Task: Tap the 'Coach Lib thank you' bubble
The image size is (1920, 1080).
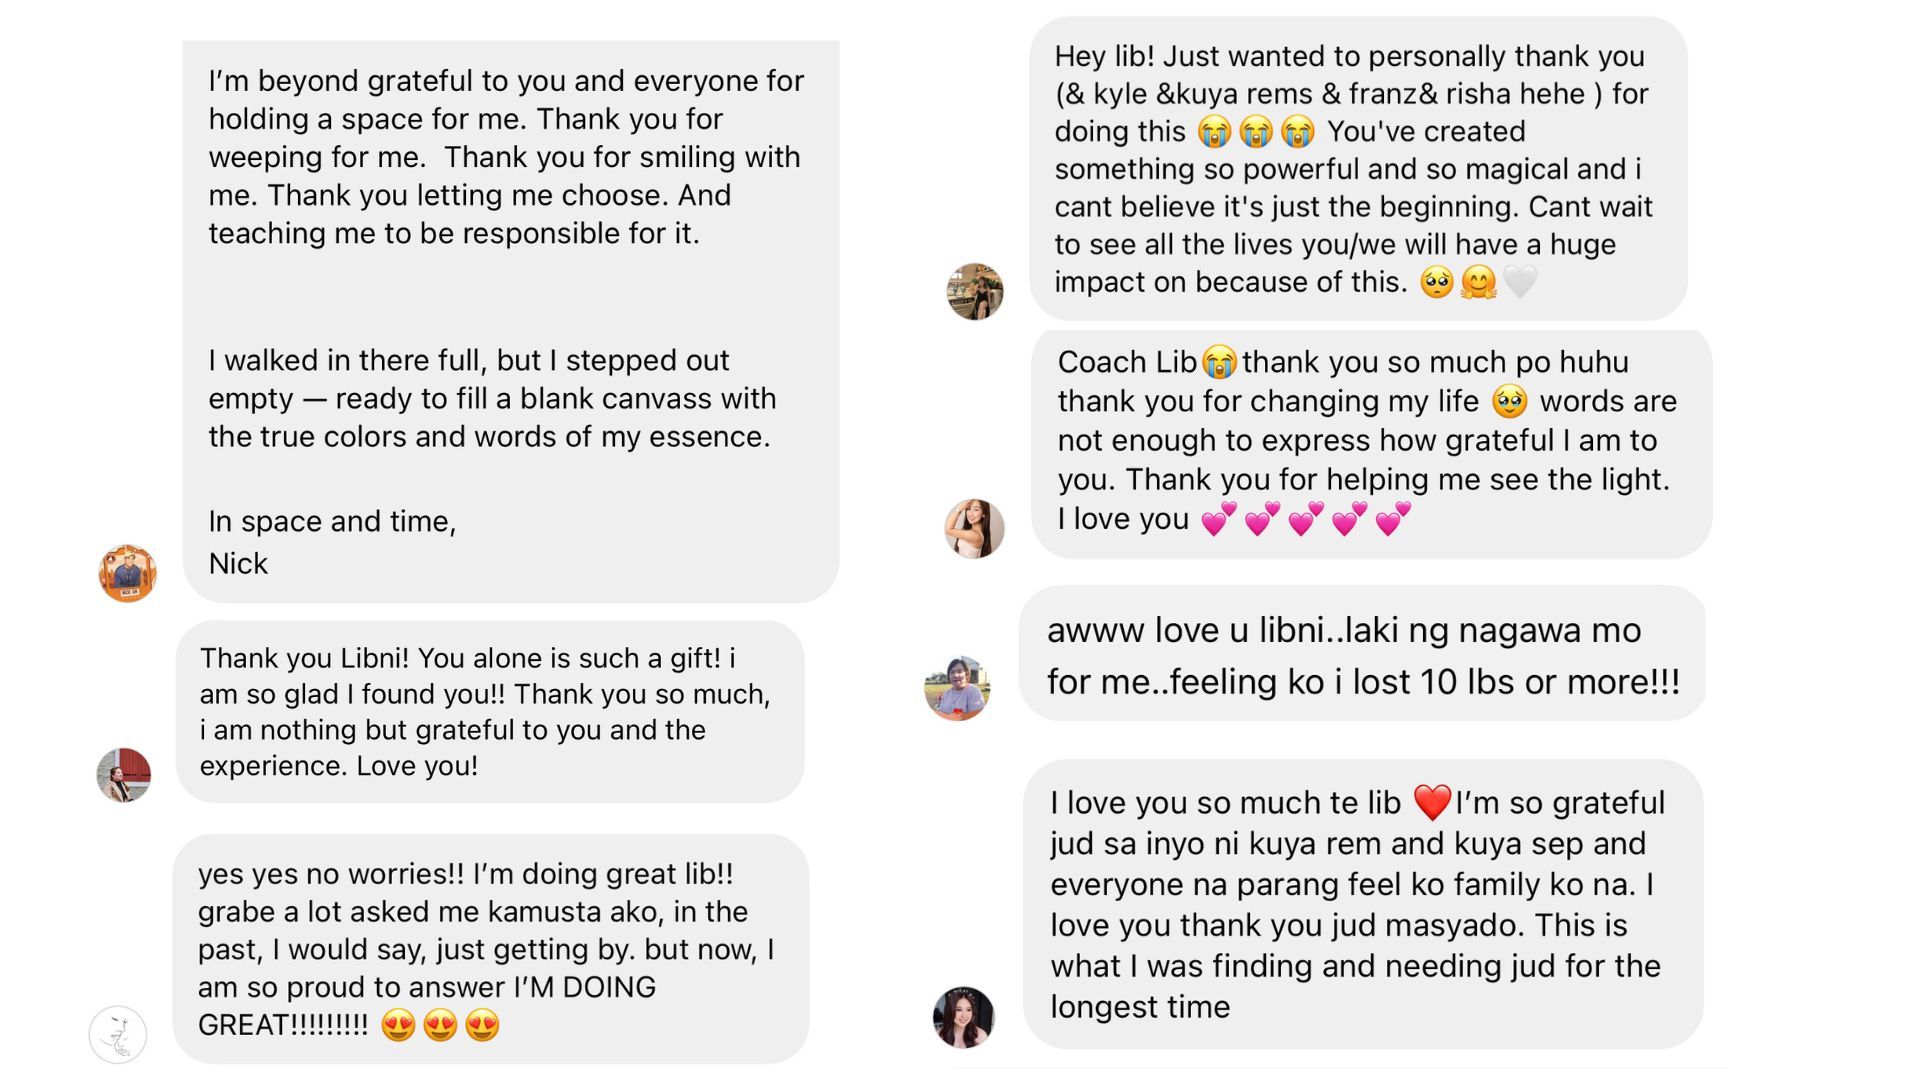Action: (1372, 443)
